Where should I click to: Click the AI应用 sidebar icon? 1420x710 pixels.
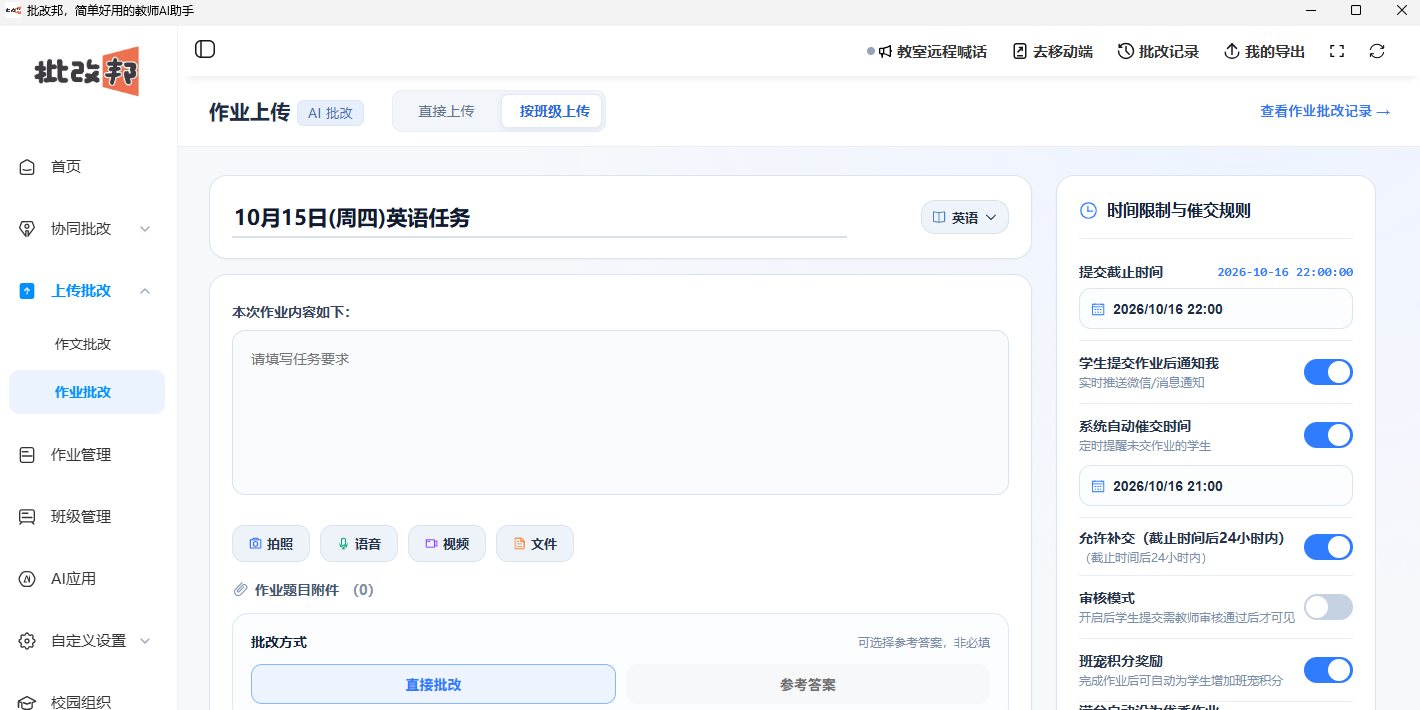pos(27,579)
